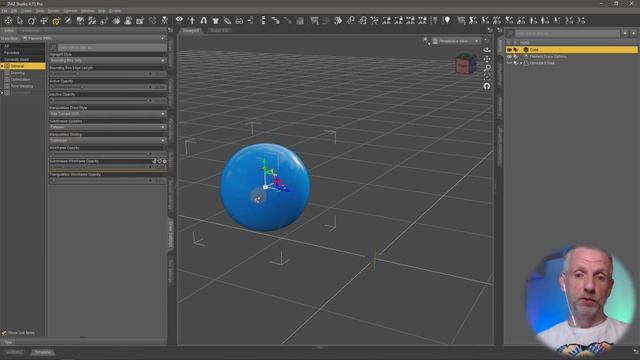Open the viewport draw style sphere icon

point(426,41)
